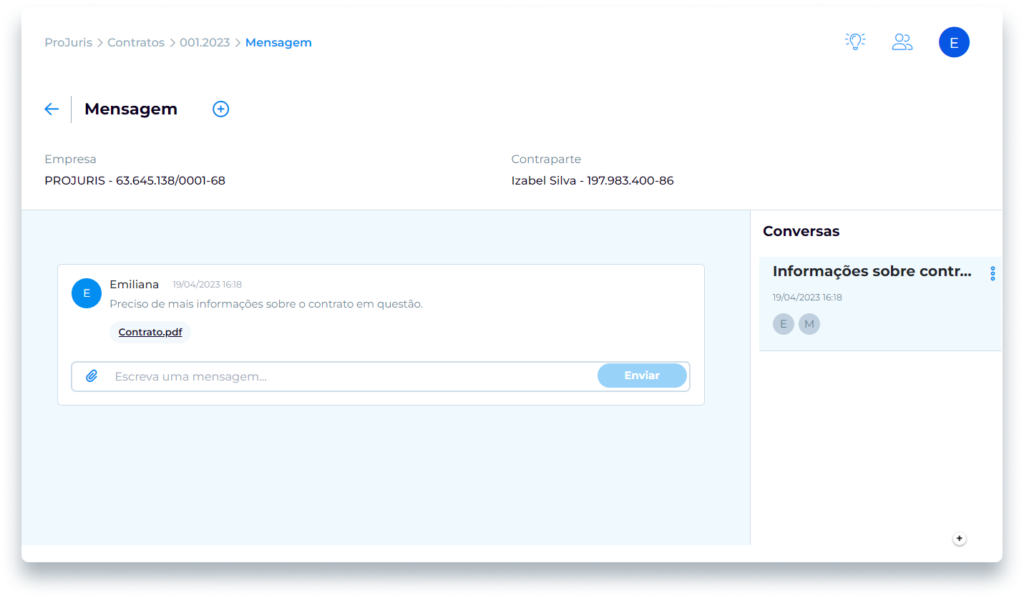Click the small plus button at bottom right
This screenshot has height=598, width=1024.
(959, 539)
